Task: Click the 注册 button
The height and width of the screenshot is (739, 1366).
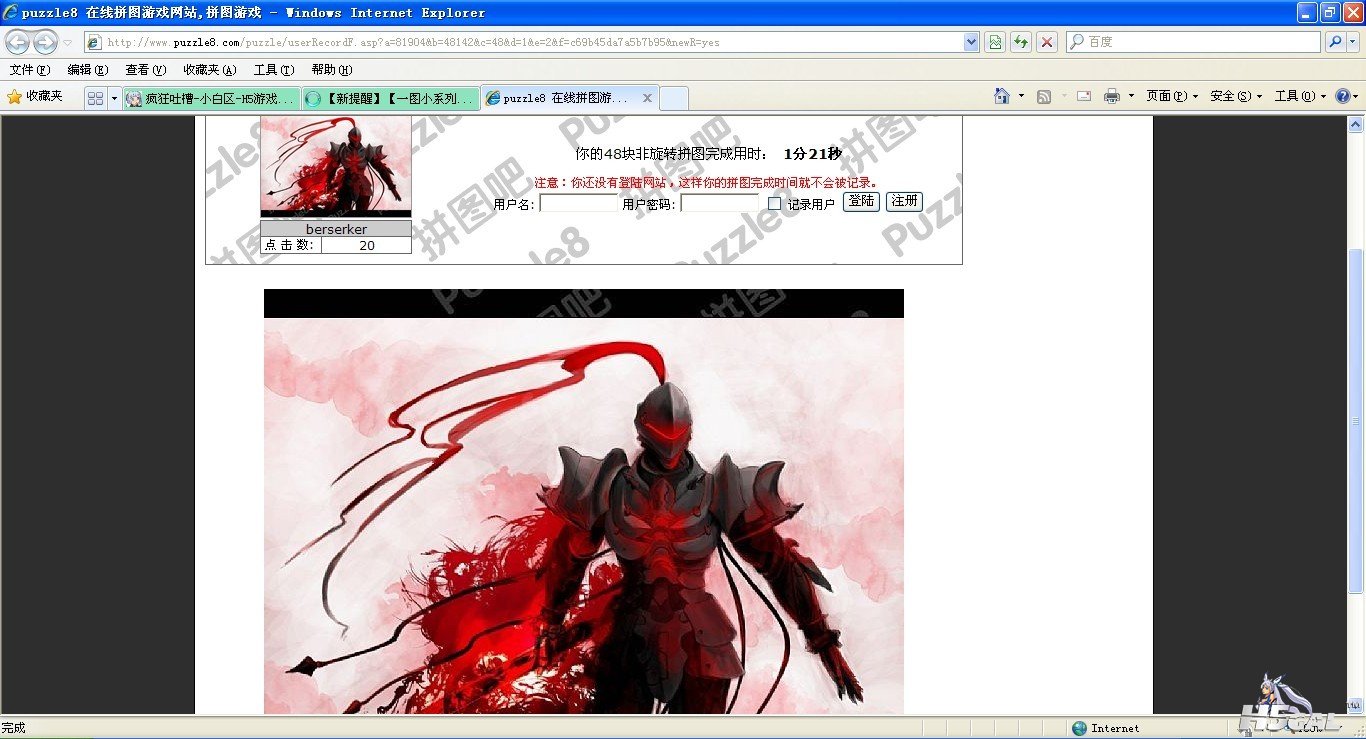Action: click(x=904, y=201)
